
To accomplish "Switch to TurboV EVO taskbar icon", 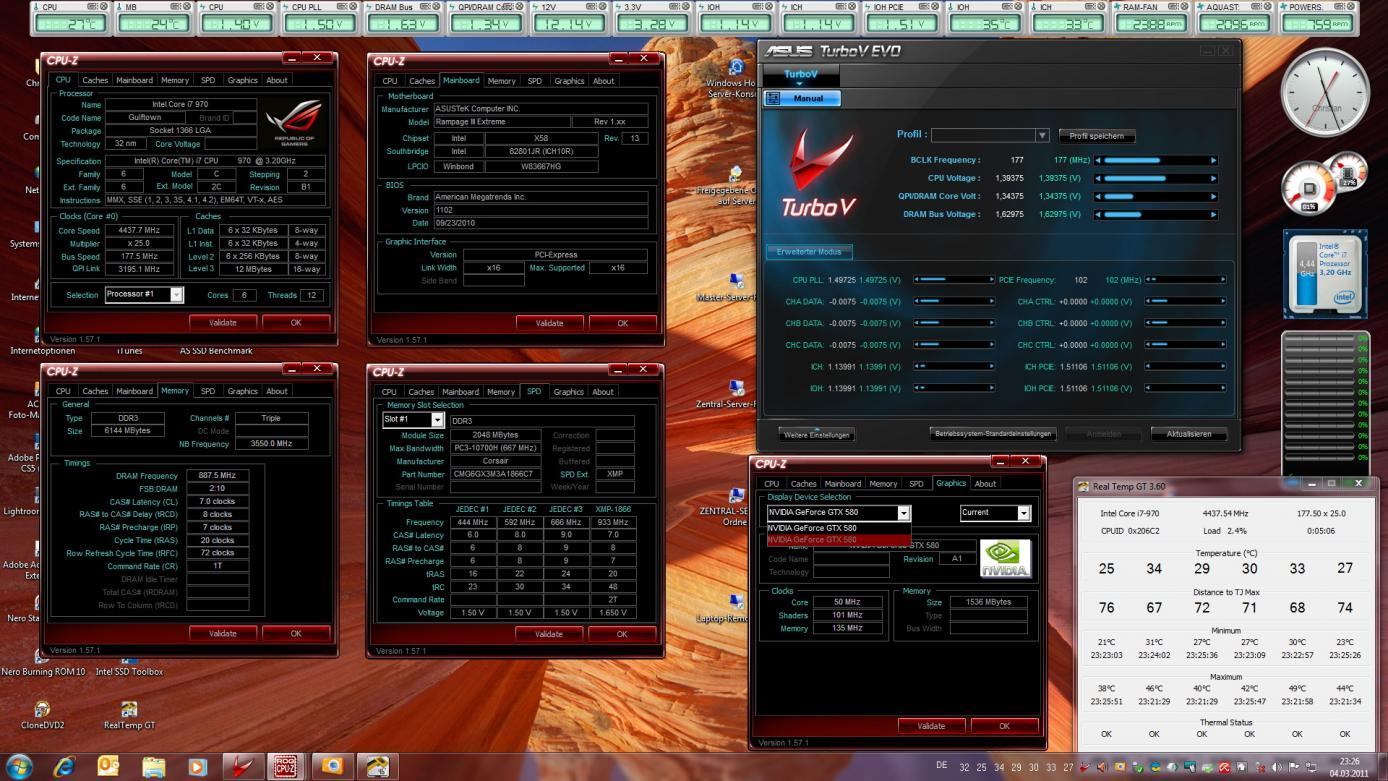I will click(x=242, y=767).
